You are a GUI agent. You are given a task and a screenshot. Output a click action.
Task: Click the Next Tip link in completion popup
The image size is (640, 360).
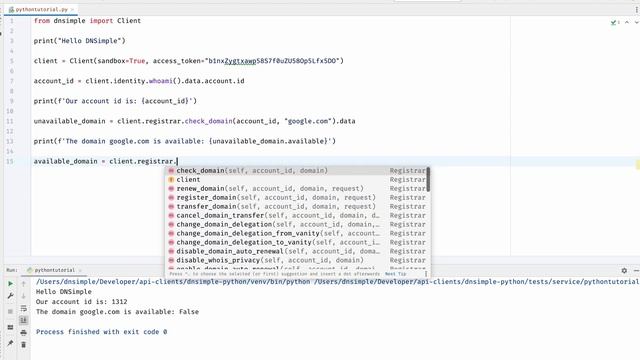[x=396, y=274]
